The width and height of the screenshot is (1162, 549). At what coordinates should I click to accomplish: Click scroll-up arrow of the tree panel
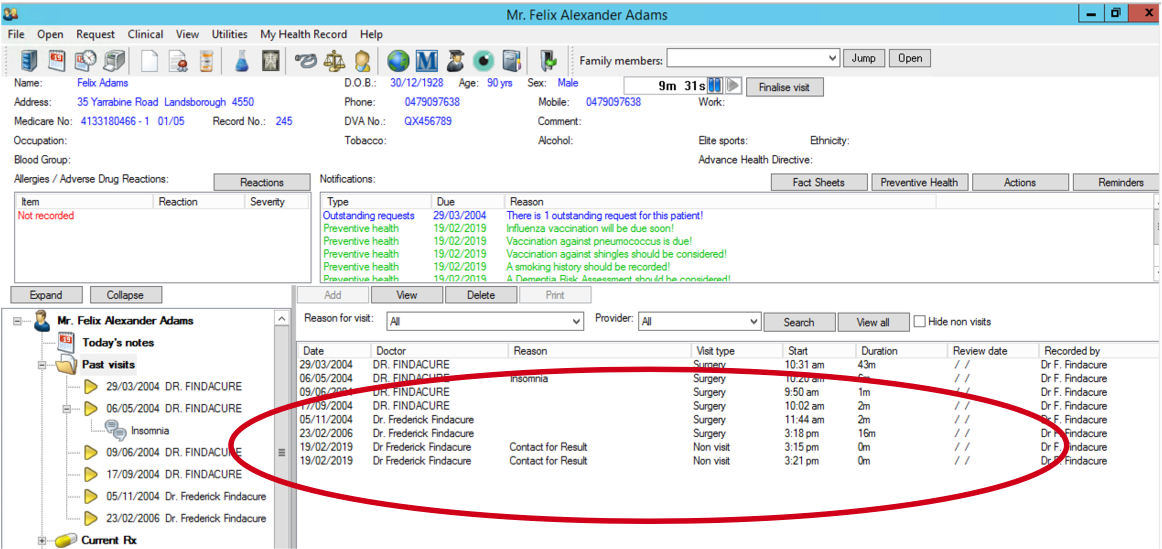tap(282, 319)
